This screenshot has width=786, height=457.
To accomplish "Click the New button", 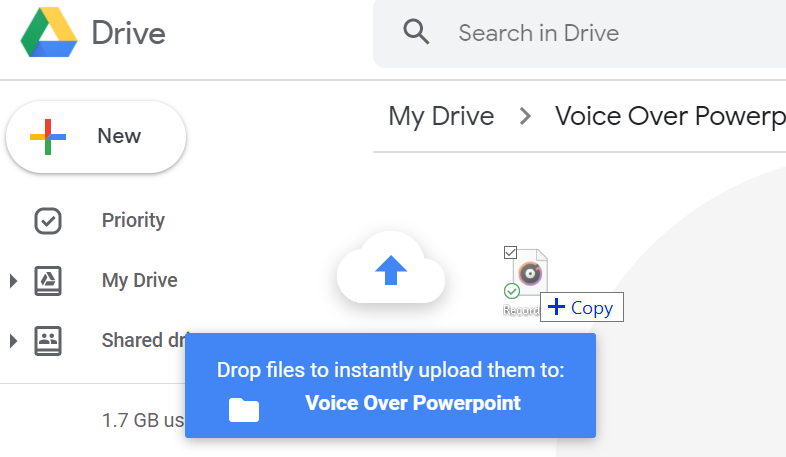I will click(x=96, y=137).
